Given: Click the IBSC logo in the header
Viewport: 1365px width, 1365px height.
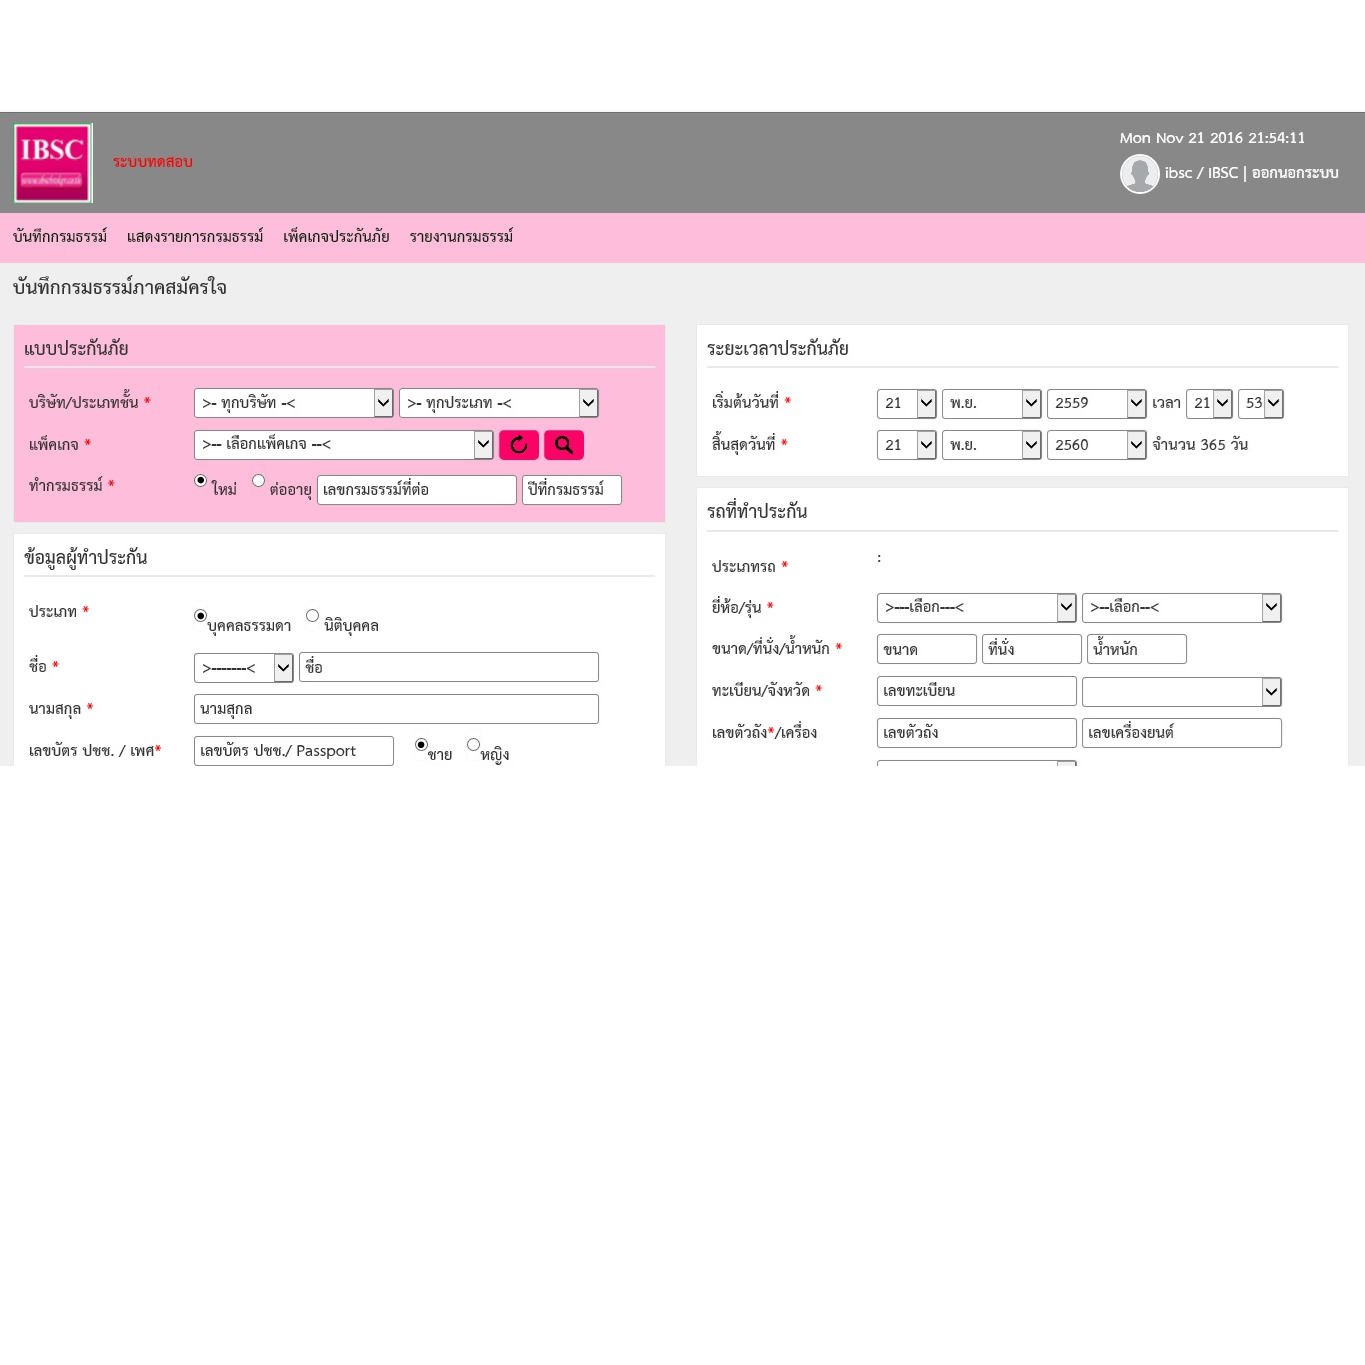Looking at the screenshot, I should click(x=52, y=162).
